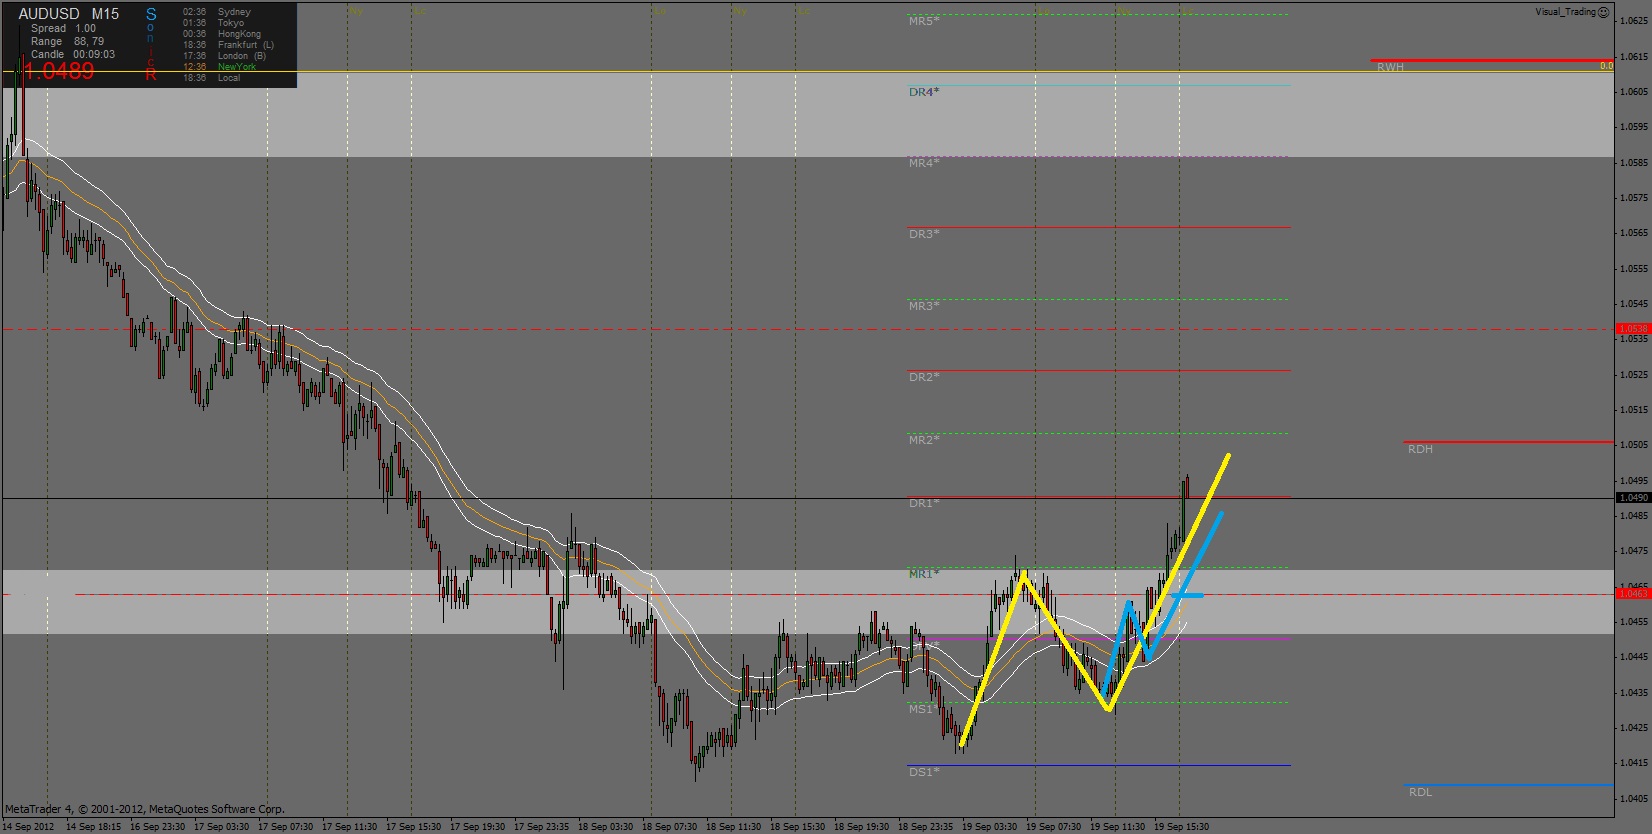Select the Frankfurt (L) session row
The image size is (1652, 834).
coord(228,45)
